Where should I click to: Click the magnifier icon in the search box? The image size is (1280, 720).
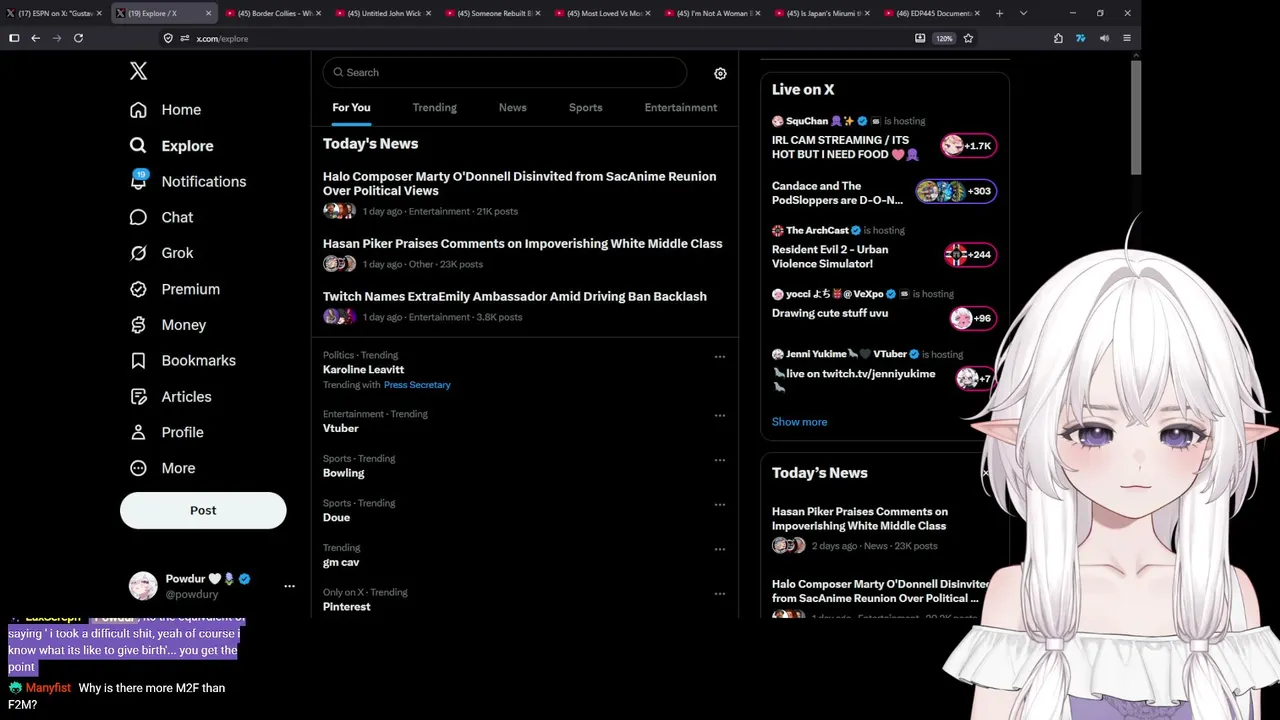(338, 72)
